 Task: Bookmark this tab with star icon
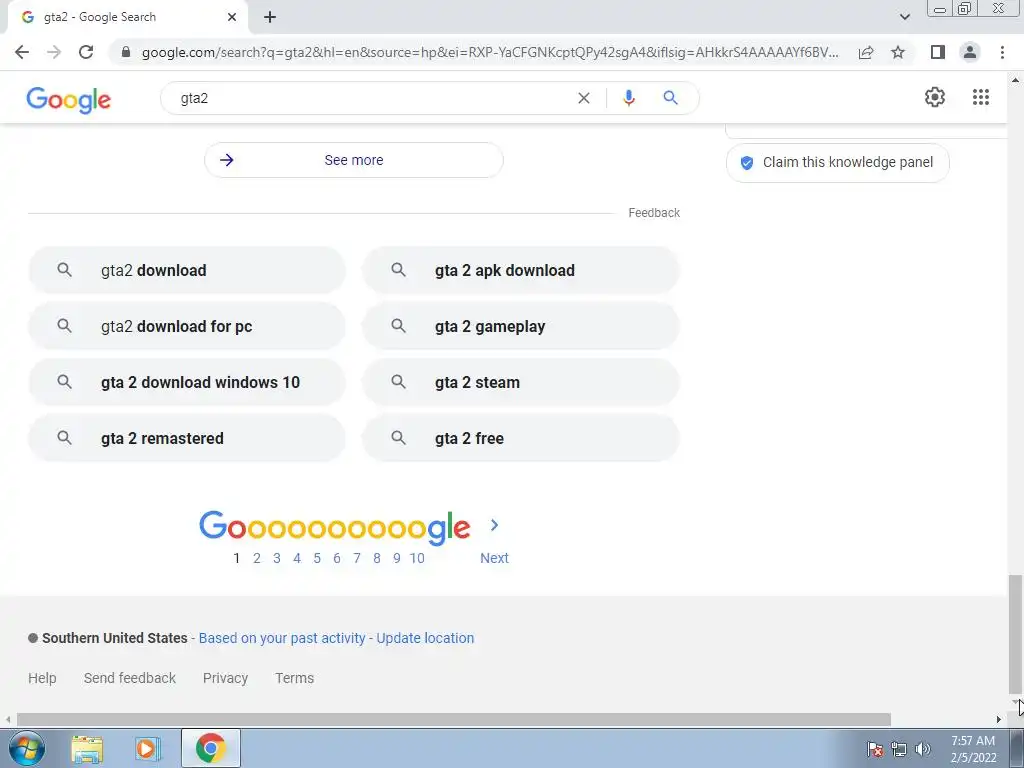click(x=898, y=52)
